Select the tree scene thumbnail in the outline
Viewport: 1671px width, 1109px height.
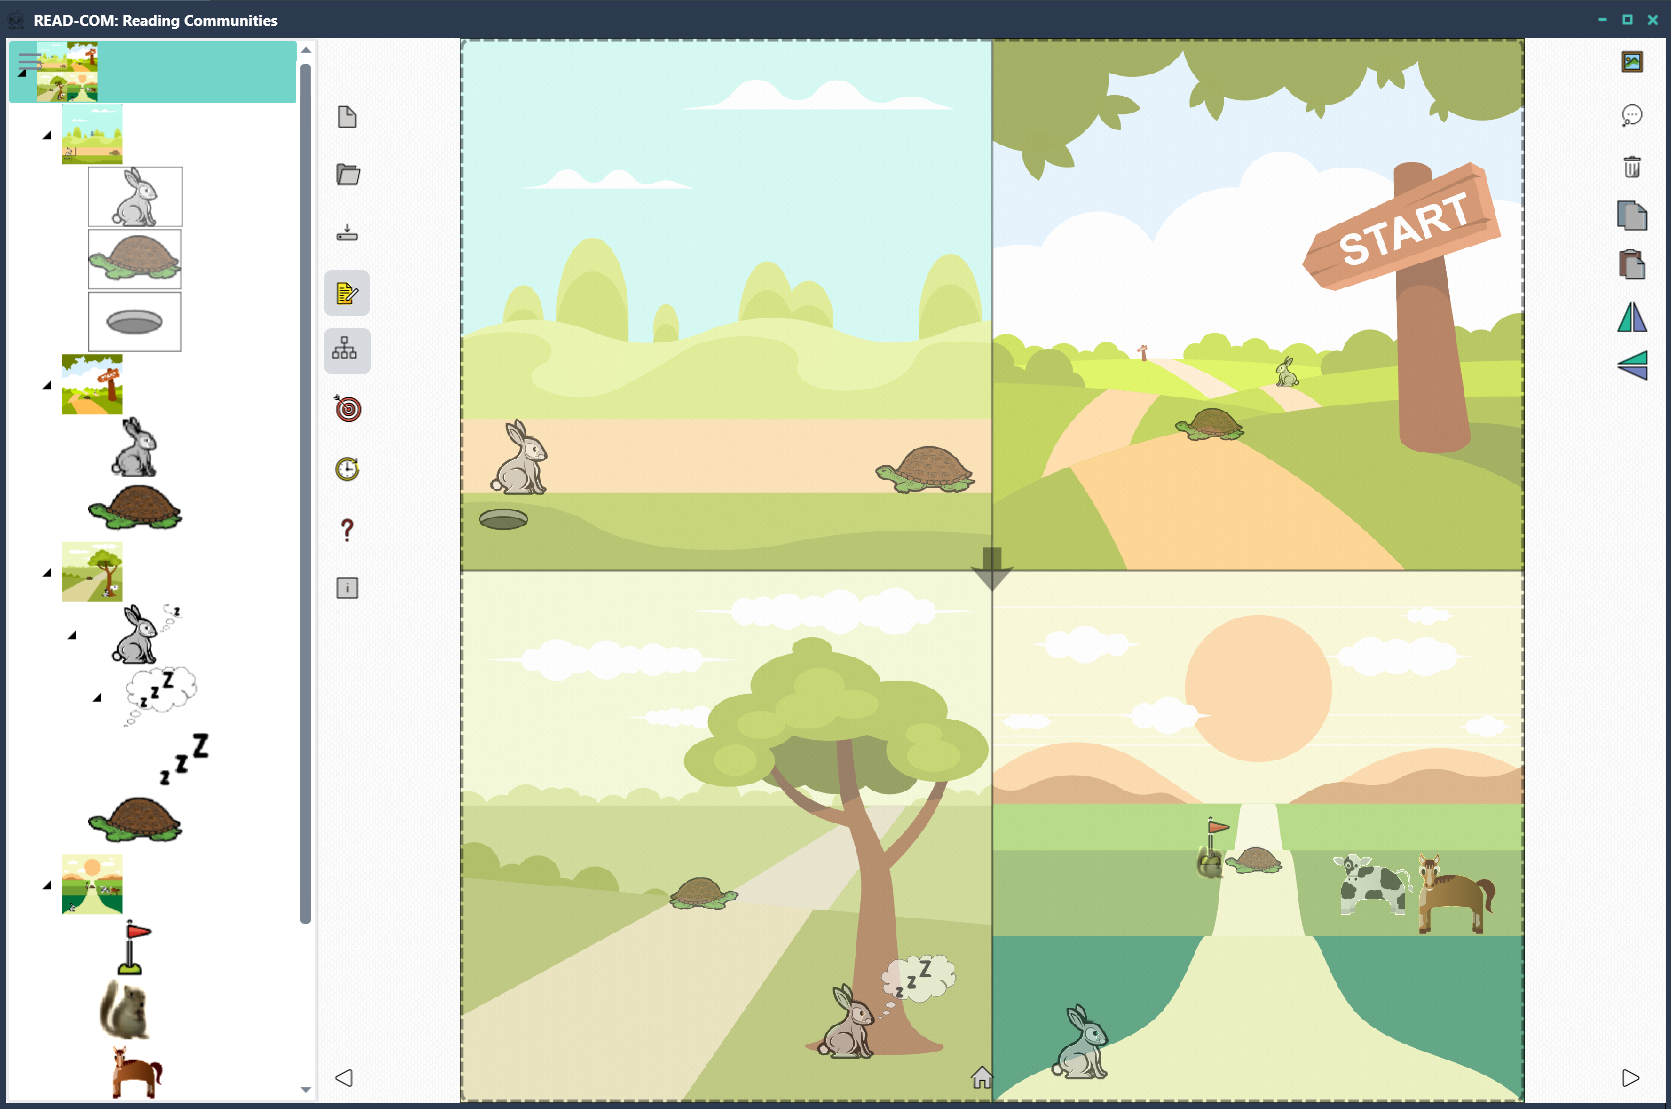(x=92, y=572)
